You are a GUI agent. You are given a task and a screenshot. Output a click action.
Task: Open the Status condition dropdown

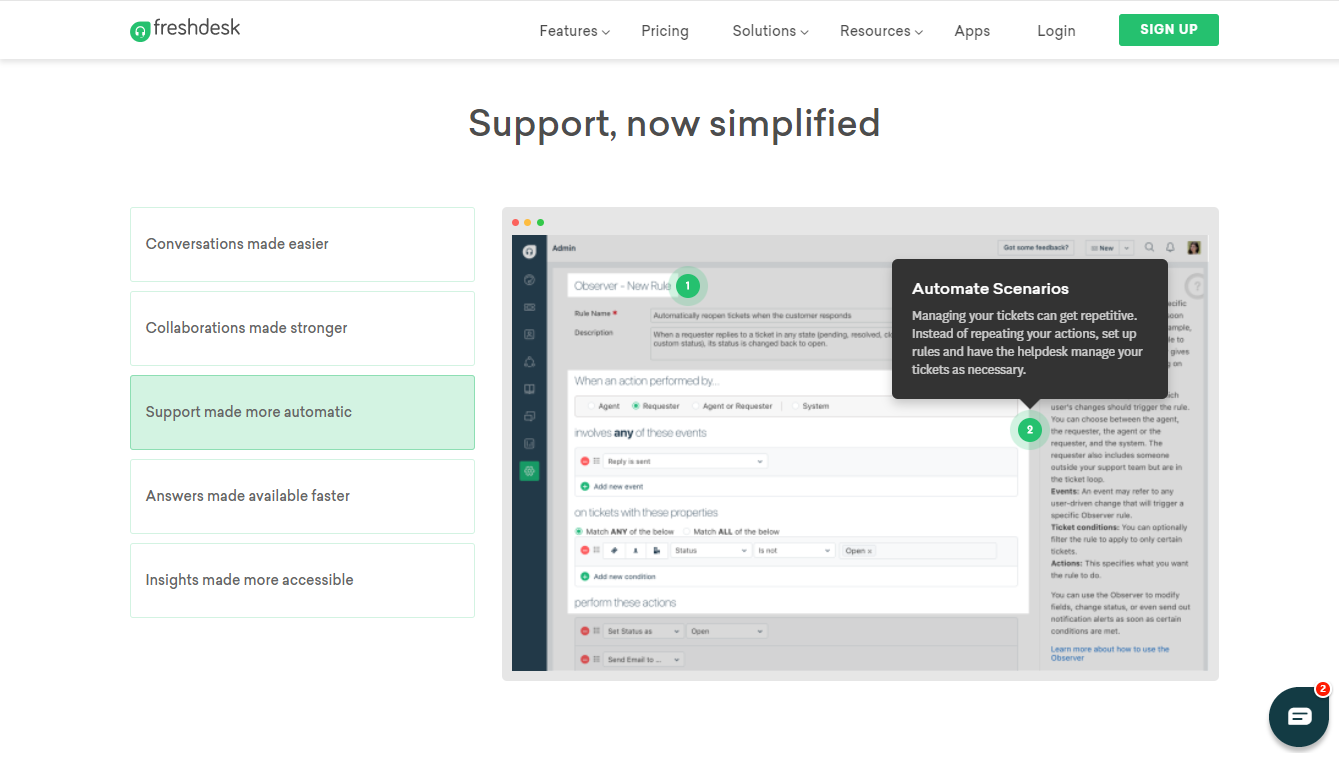point(710,550)
